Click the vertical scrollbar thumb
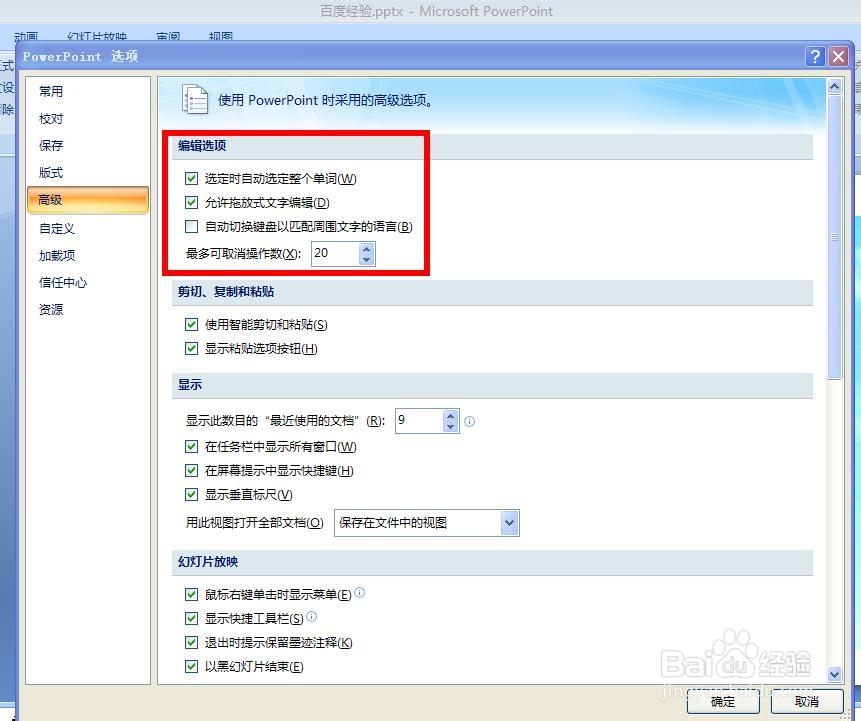Image resolution: width=861 pixels, height=721 pixels. [834, 237]
